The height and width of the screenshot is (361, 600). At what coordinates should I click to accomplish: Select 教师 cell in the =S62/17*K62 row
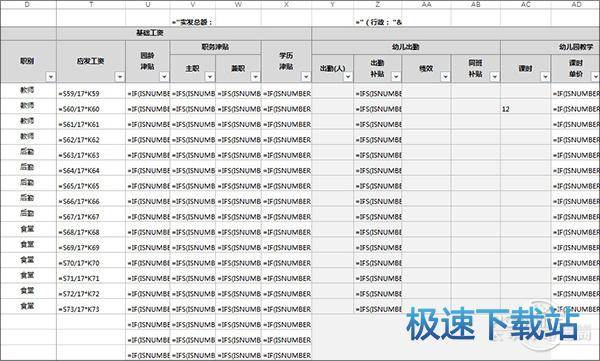(28, 137)
